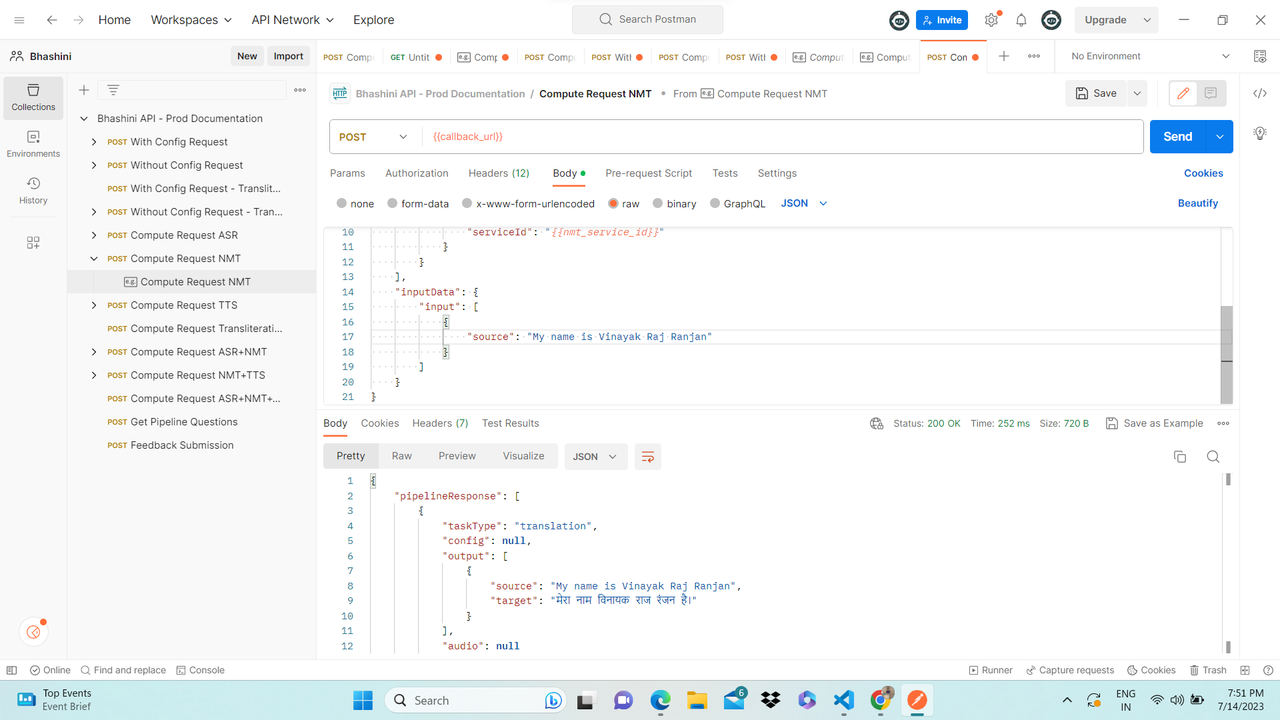Open code snippet panel icon
This screenshot has width=1280, height=720.
tap(1260, 93)
